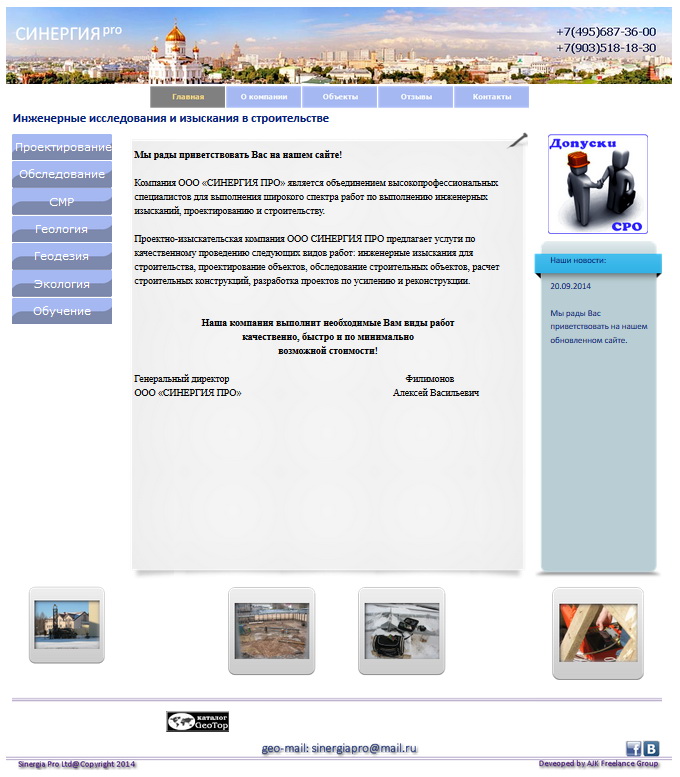Click the Sinergia Pro Ltd Copyright 2014 text
The width and height of the screenshot is (680, 777).
pyautogui.click(x=76, y=764)
